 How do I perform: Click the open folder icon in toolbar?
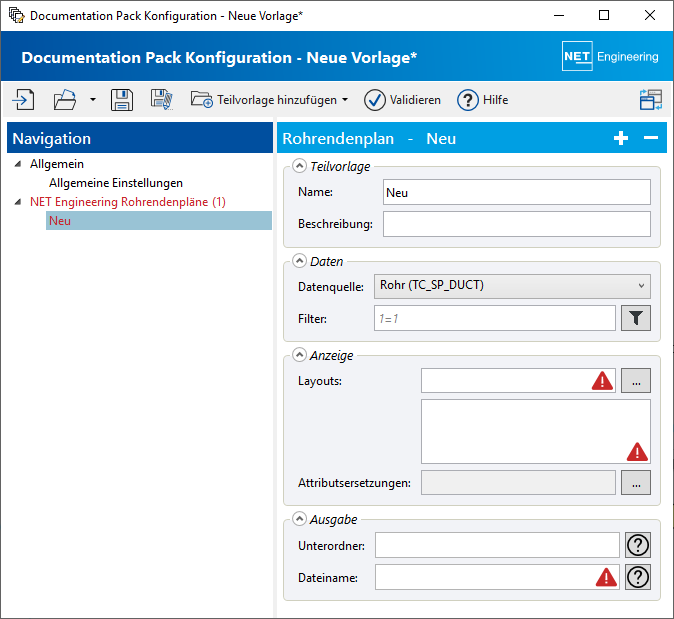[x=65, y=100]
